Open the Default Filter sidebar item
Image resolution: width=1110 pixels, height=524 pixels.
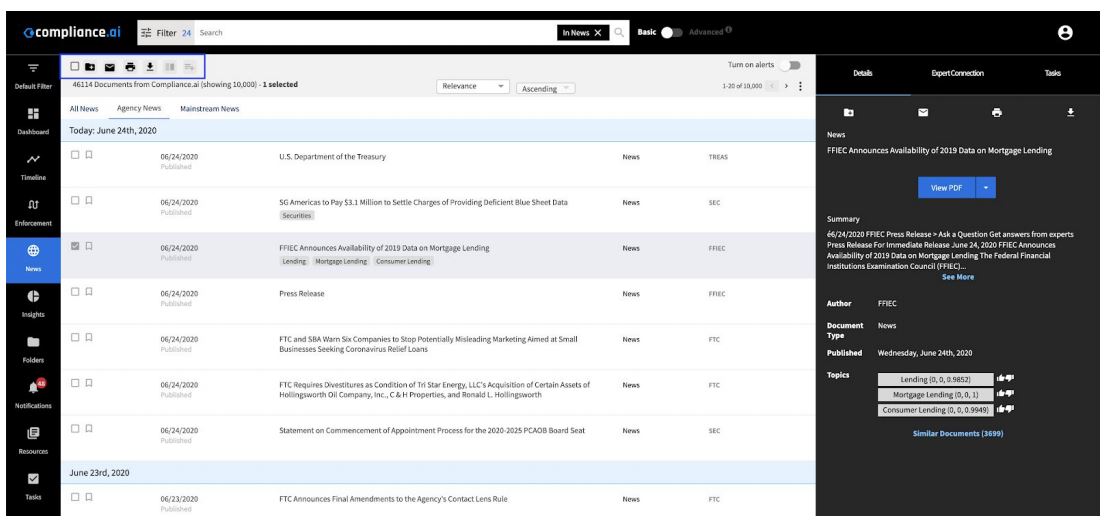pos(33,76)
